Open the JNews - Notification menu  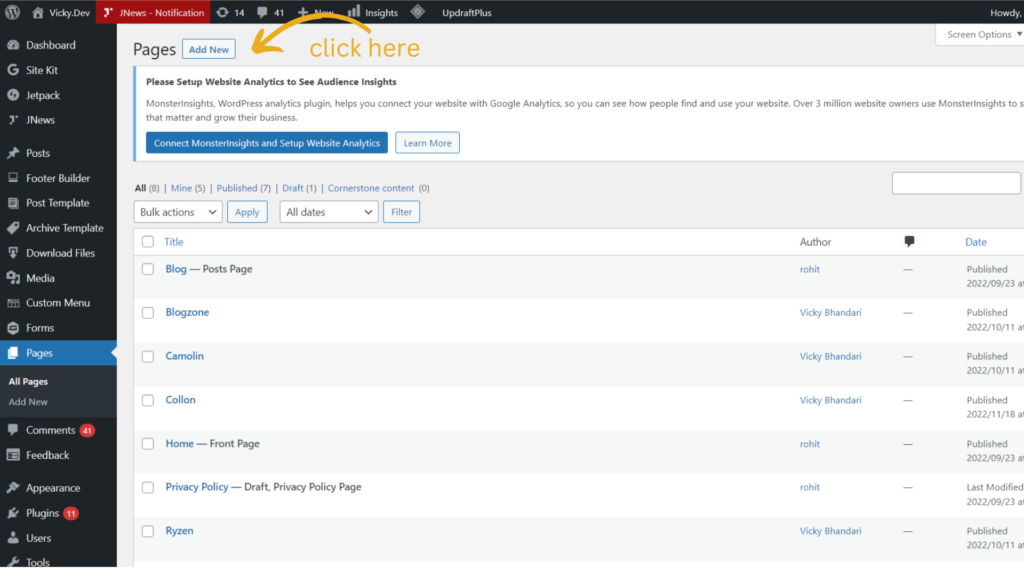[153, 12]
